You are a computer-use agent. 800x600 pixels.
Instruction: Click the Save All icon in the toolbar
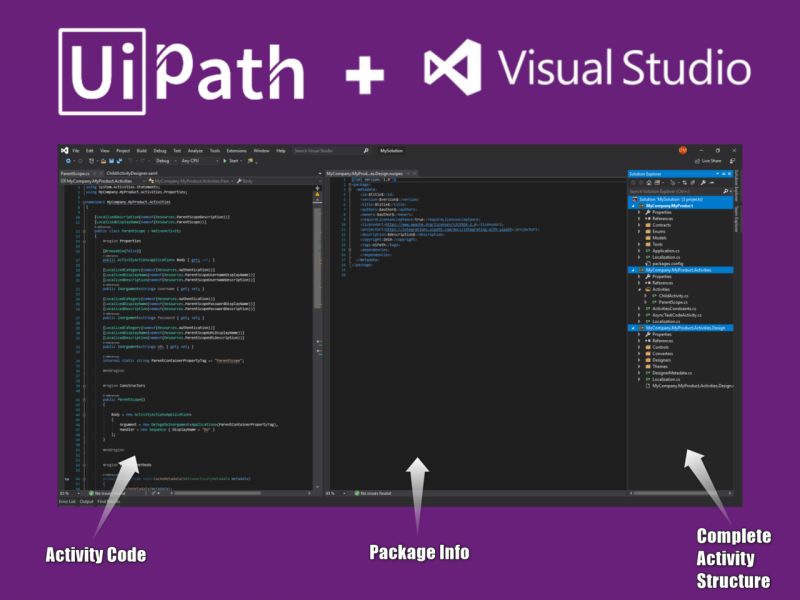click(x=120, y=159)
